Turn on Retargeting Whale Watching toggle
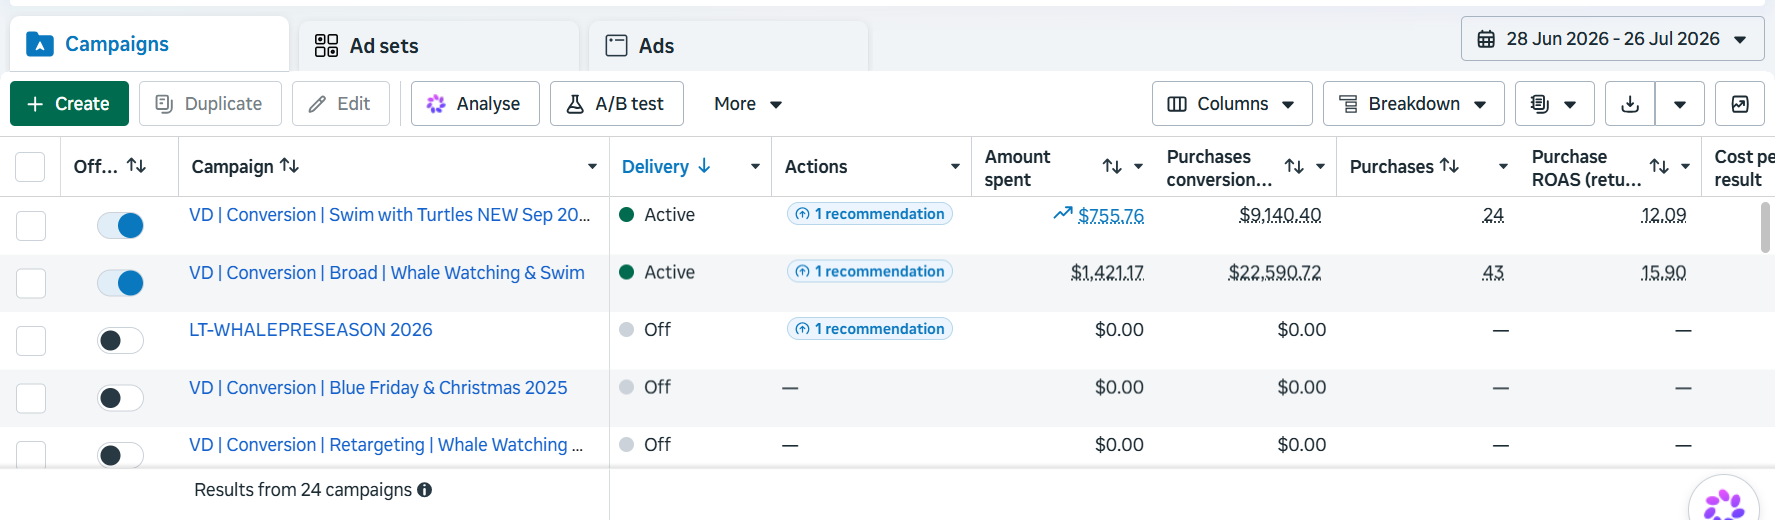The image size is (1775, 520). click(x=120, y=456)
